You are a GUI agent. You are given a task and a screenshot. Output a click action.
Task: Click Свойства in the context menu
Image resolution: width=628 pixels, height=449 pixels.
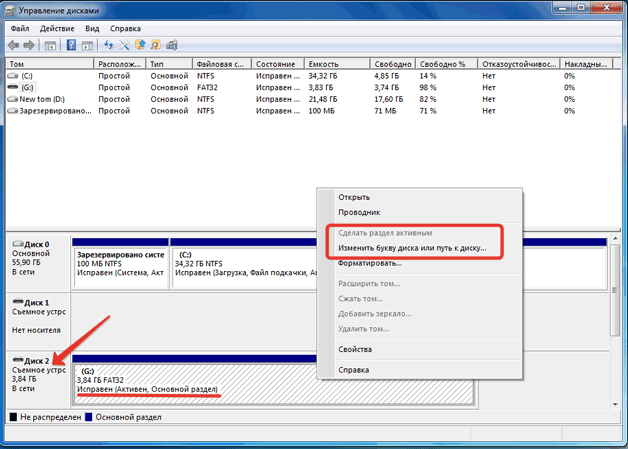[x=355, y=349]
